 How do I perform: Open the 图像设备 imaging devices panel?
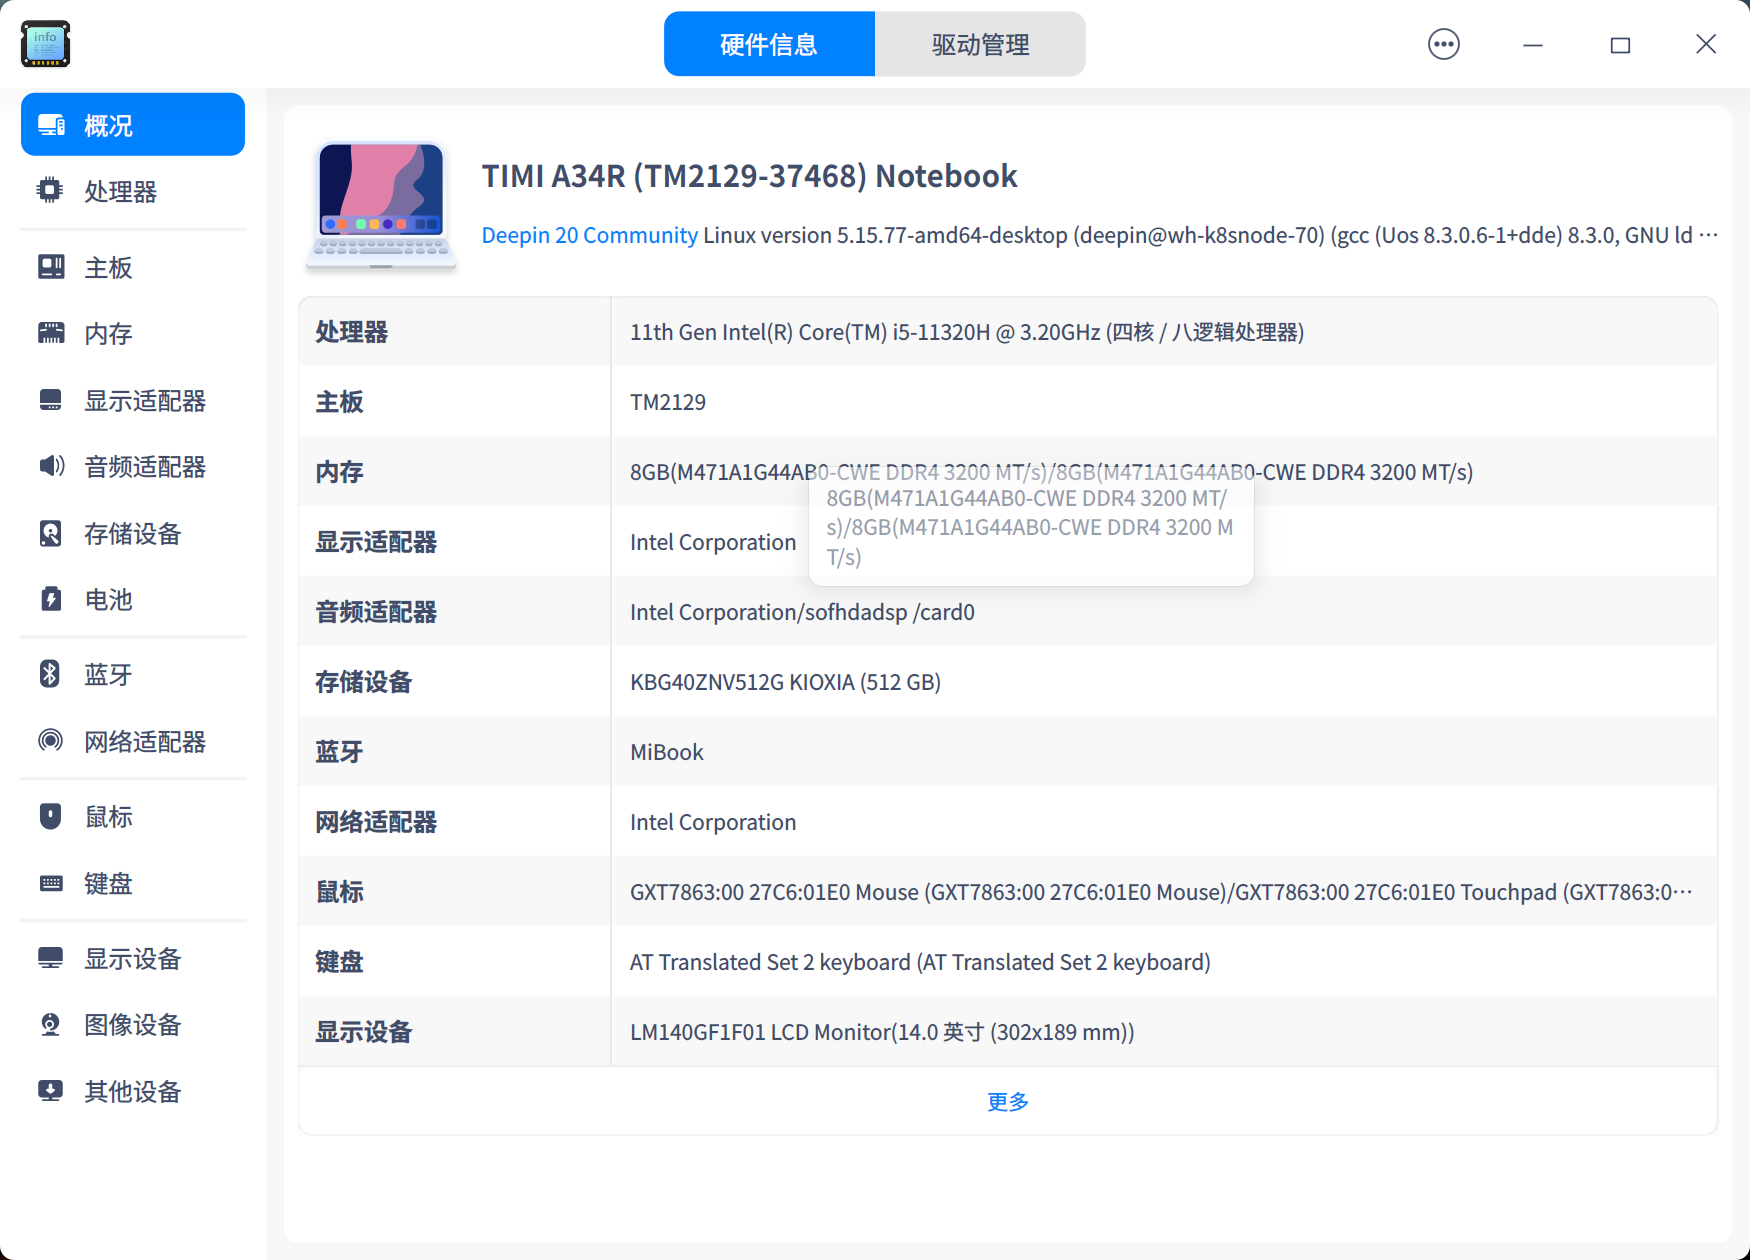133,1025
